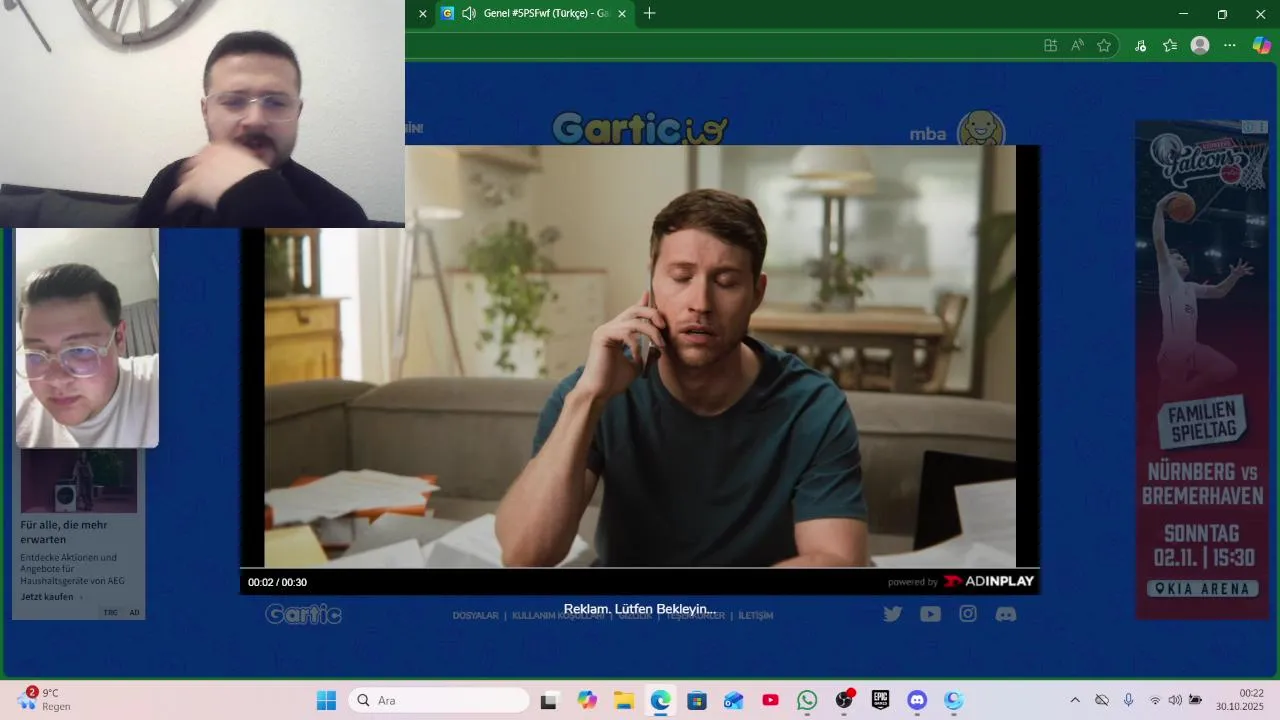1280x720 pixels.
Task: Show hidden system tray icons
Action: 1075,700
